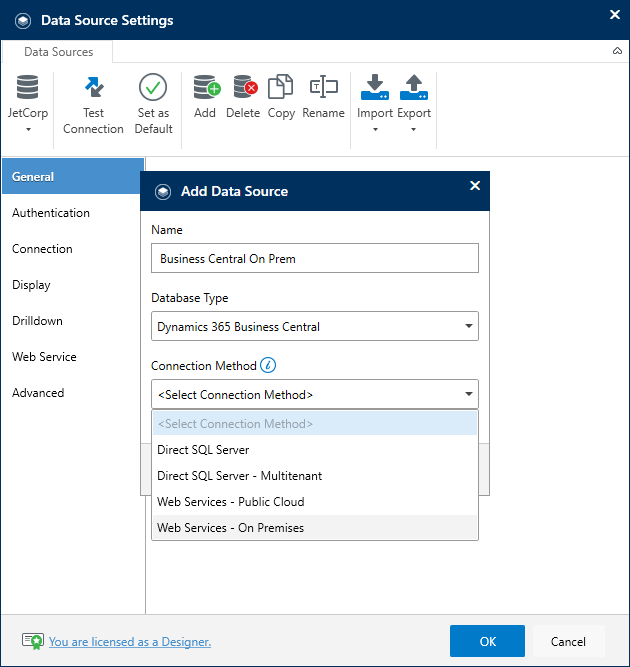Choose Web Services - On Premises option

315,527
